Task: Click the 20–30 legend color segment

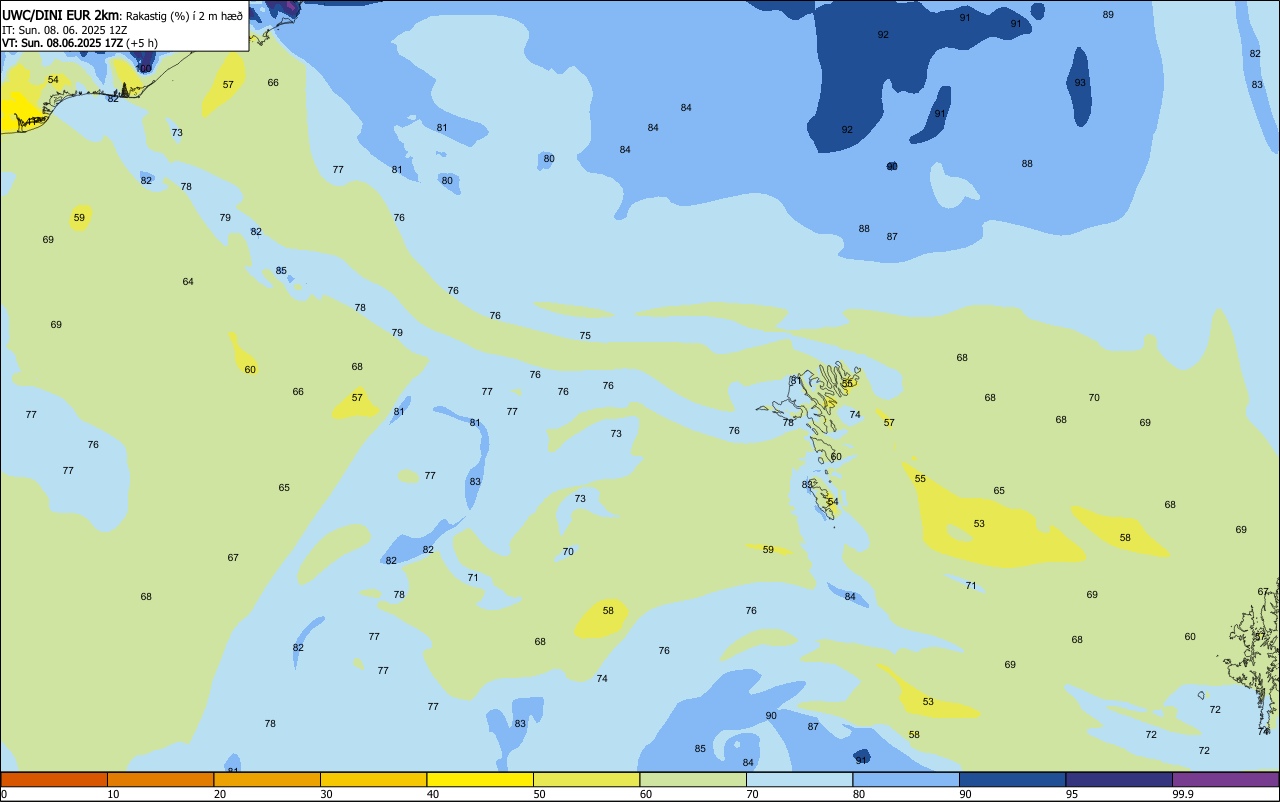Action: point(267,779)
